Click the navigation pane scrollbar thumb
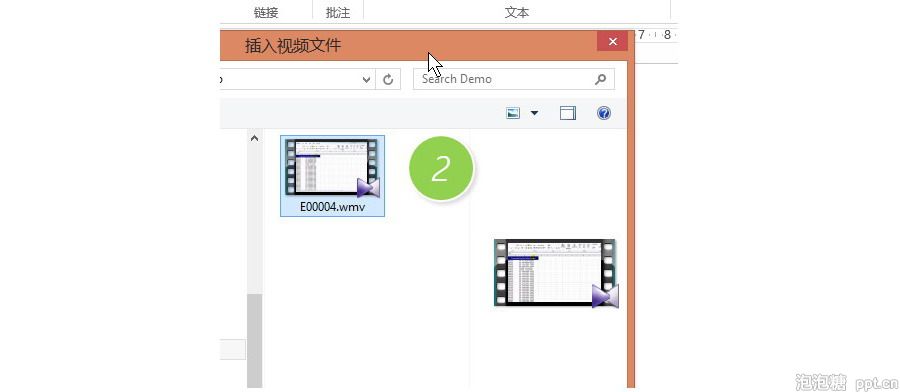The image size is (900, 392). pyautogui.click(x=254, y=340)
